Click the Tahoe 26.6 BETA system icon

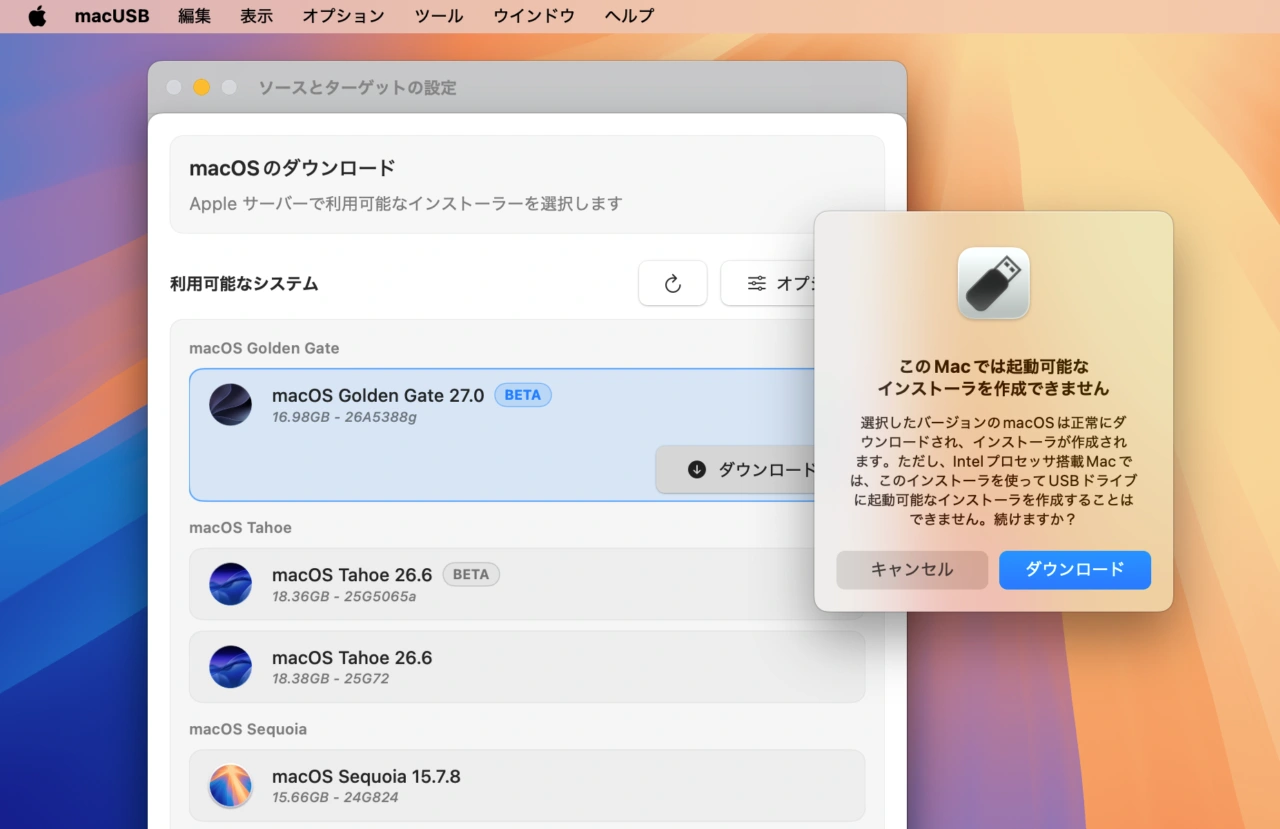coord(230,584)
